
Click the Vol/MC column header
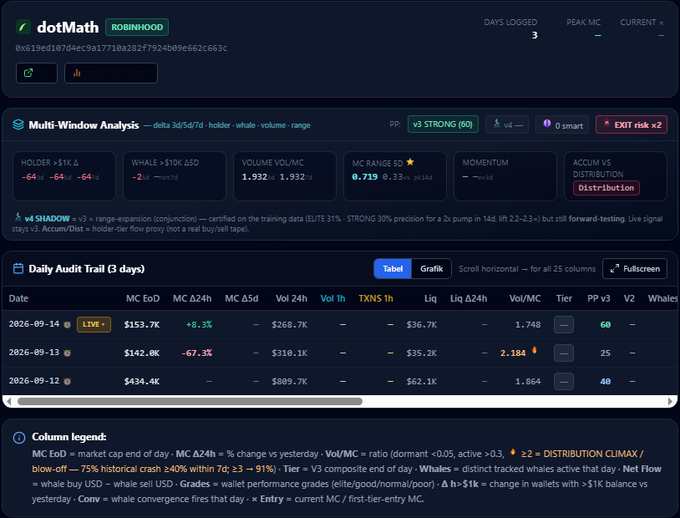(525, 298)
